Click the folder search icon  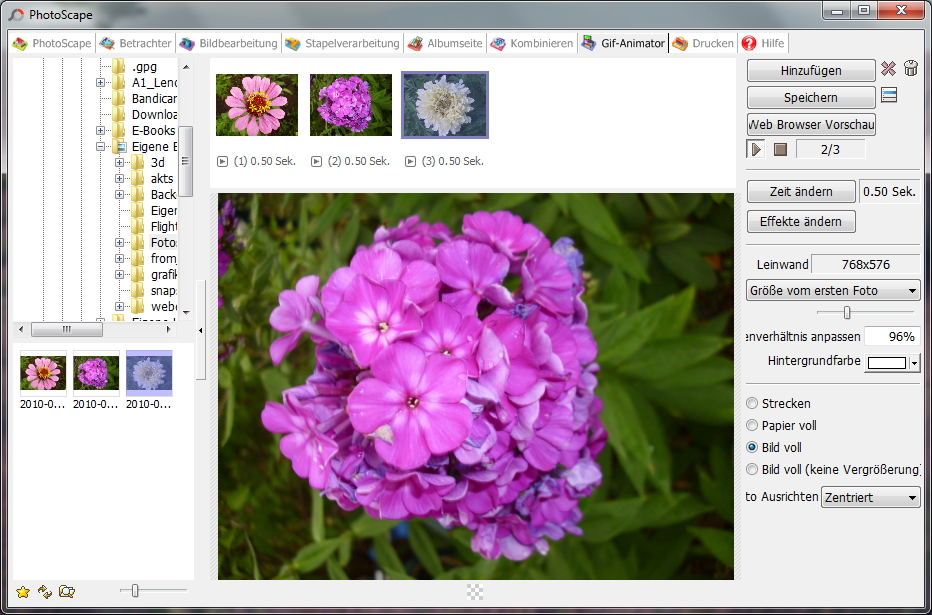(x=67, y=592)
